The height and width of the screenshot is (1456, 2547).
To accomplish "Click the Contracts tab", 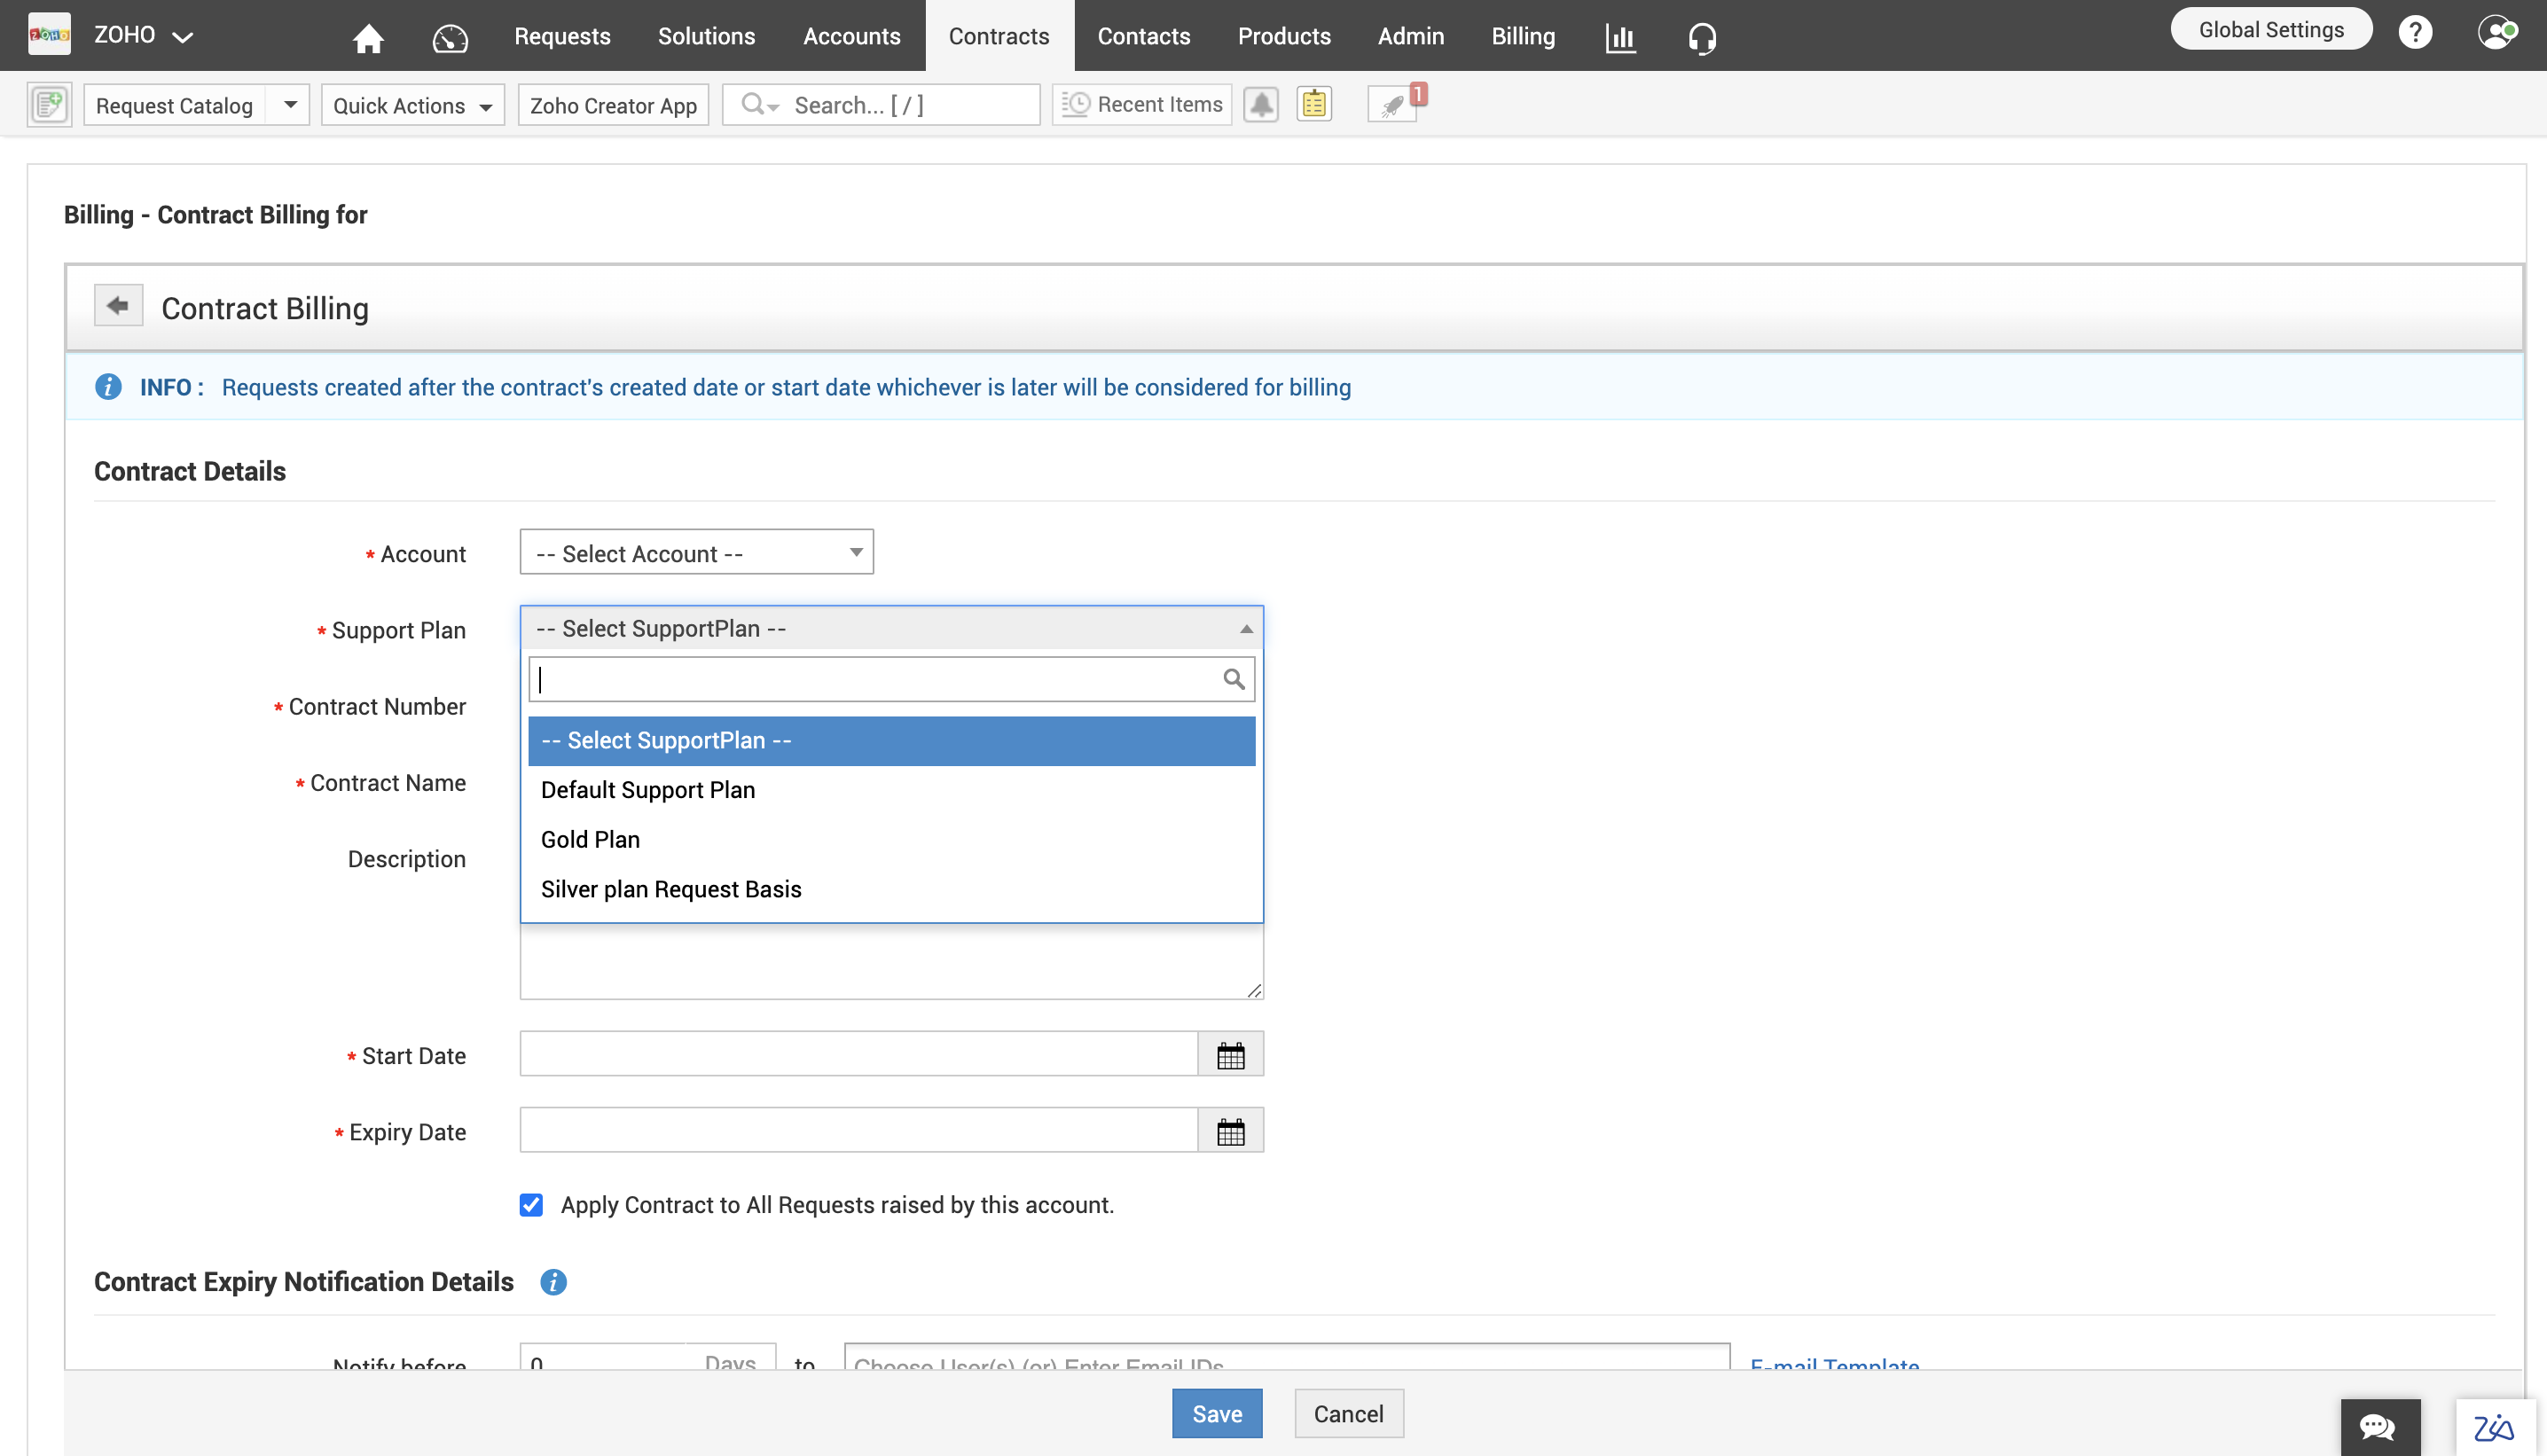I will (997, 35).
